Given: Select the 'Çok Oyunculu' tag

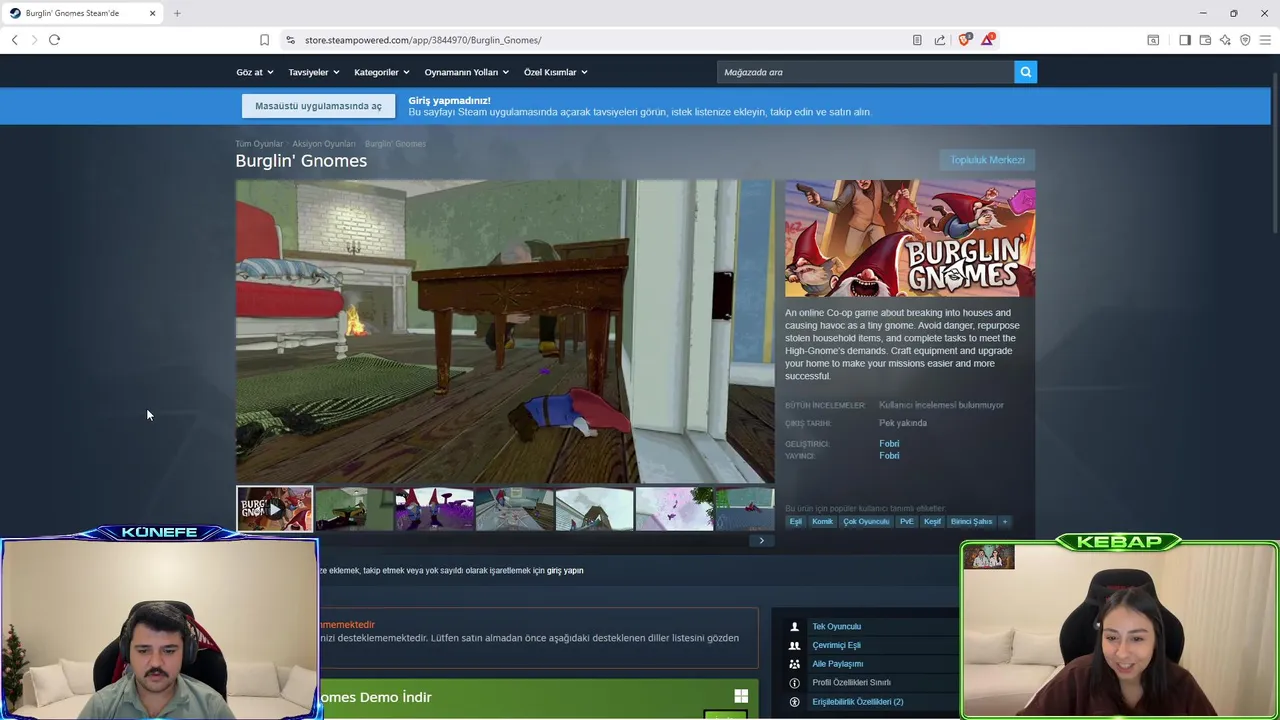Looking at the screenshot, I should [x=866, y=521].
